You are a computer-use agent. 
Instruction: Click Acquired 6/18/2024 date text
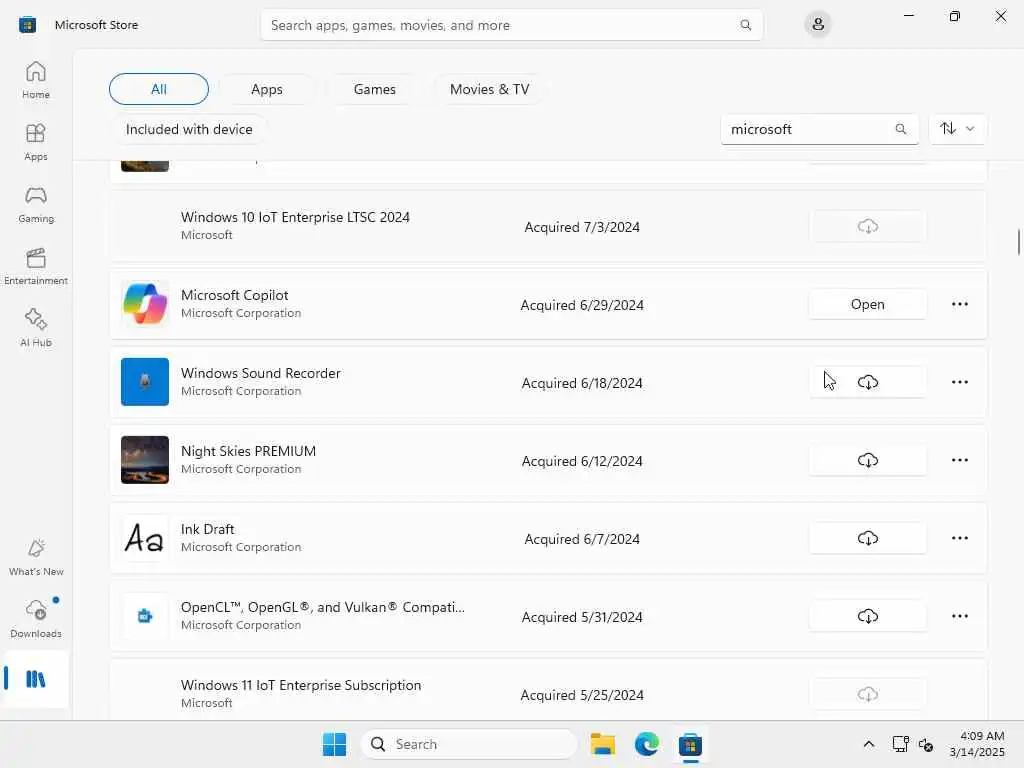[582, 383]
